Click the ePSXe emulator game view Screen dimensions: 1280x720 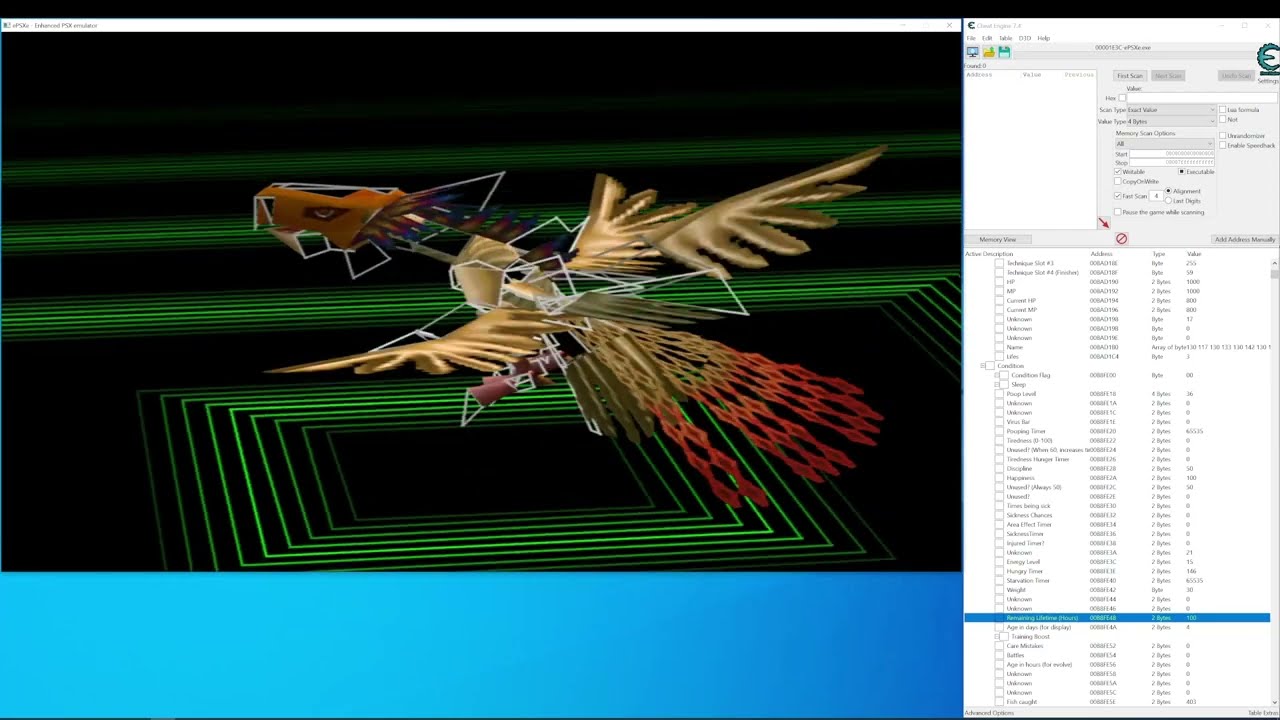click(481, 301)
